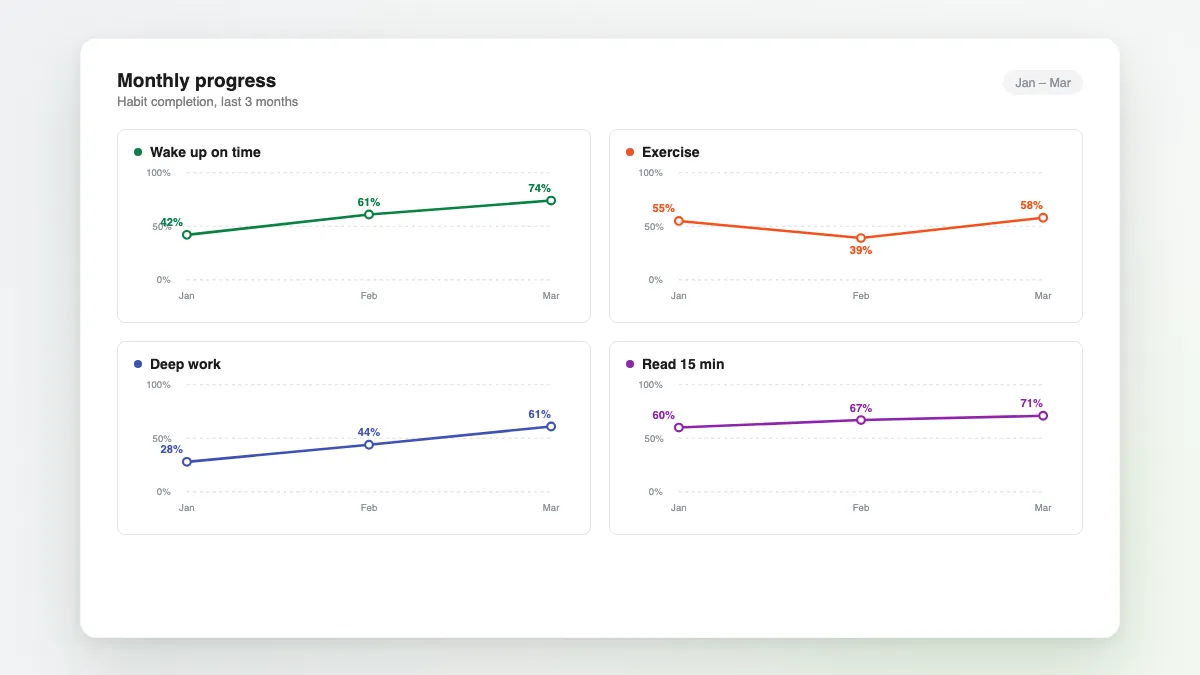1200x675 pixels.
Task: Click the Monthly progress heading
Action: [196, 81]
